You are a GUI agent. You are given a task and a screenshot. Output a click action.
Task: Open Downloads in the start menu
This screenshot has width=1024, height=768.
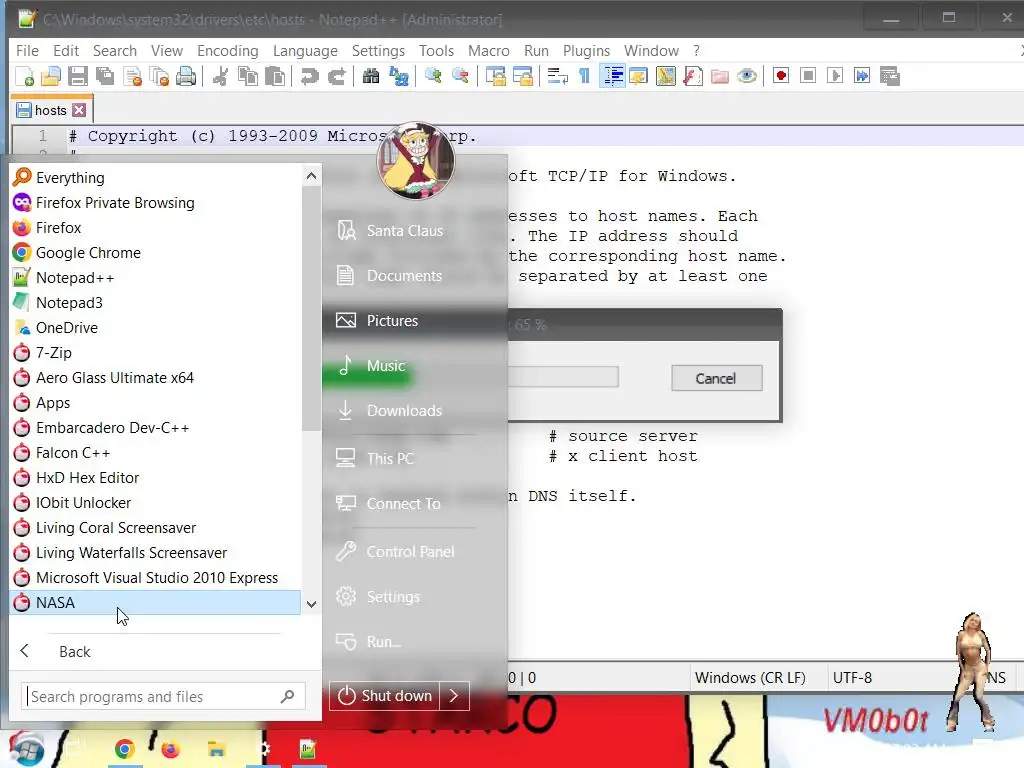coord(415,411)
